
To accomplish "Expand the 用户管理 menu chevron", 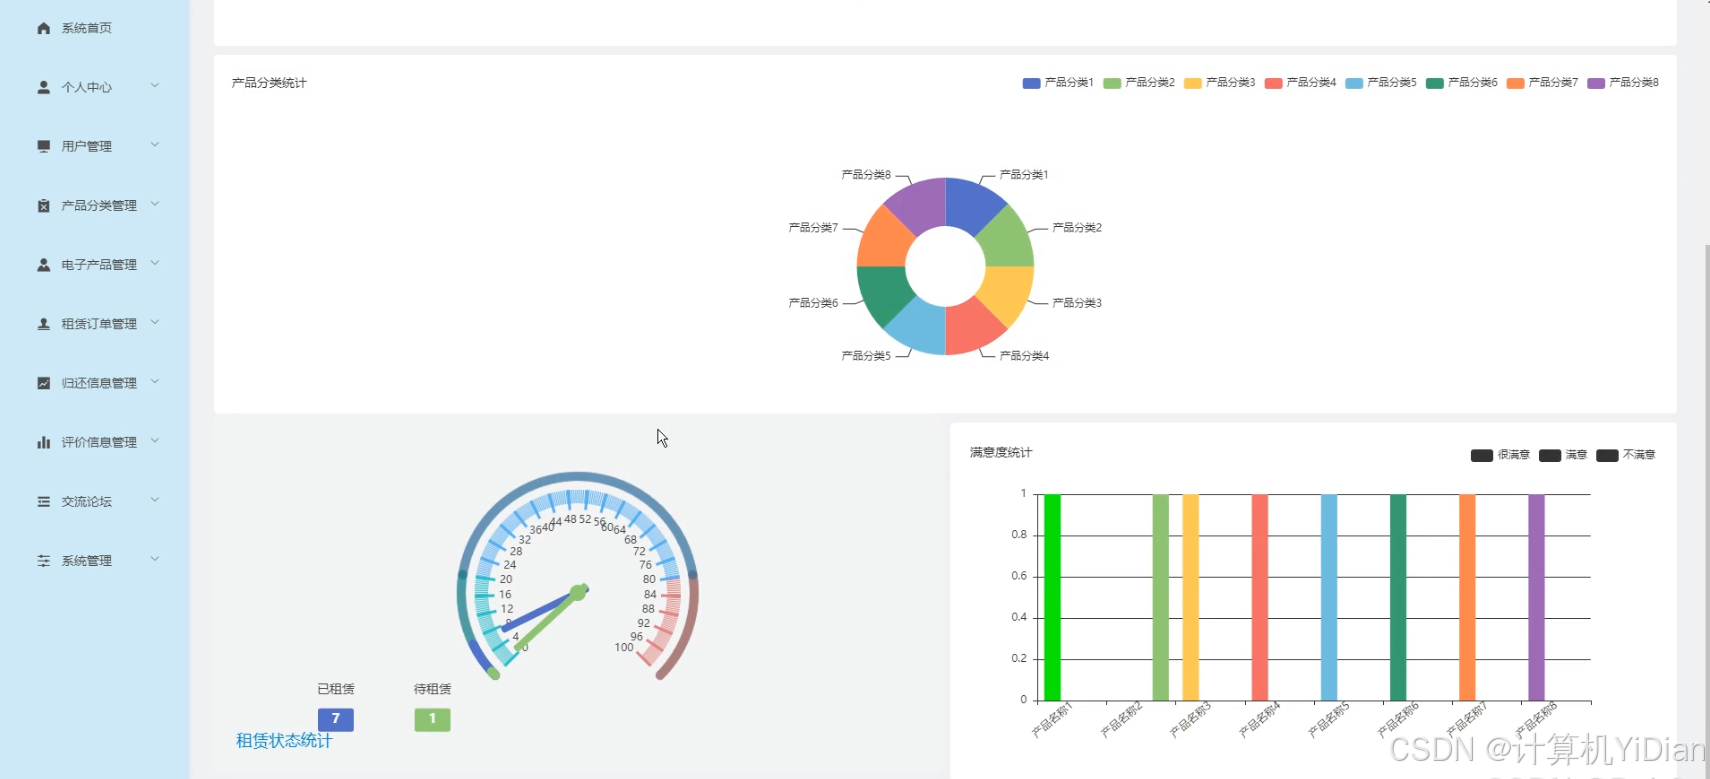I will pos(155,145).
